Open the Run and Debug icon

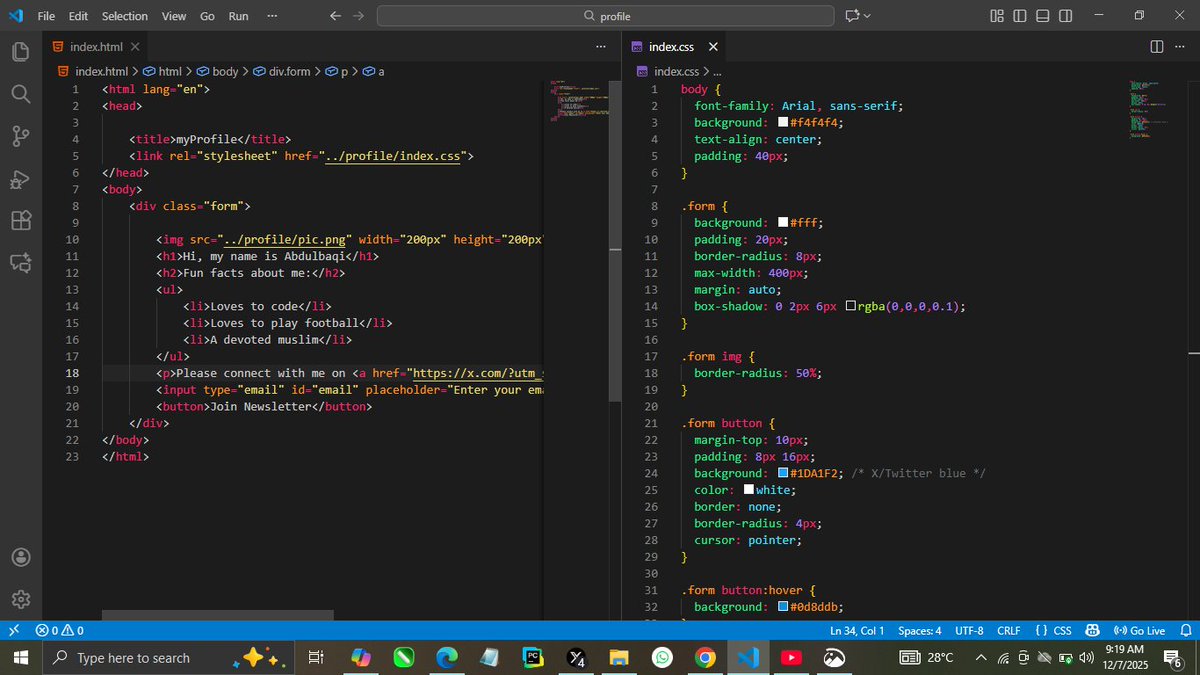coord(20,180)
